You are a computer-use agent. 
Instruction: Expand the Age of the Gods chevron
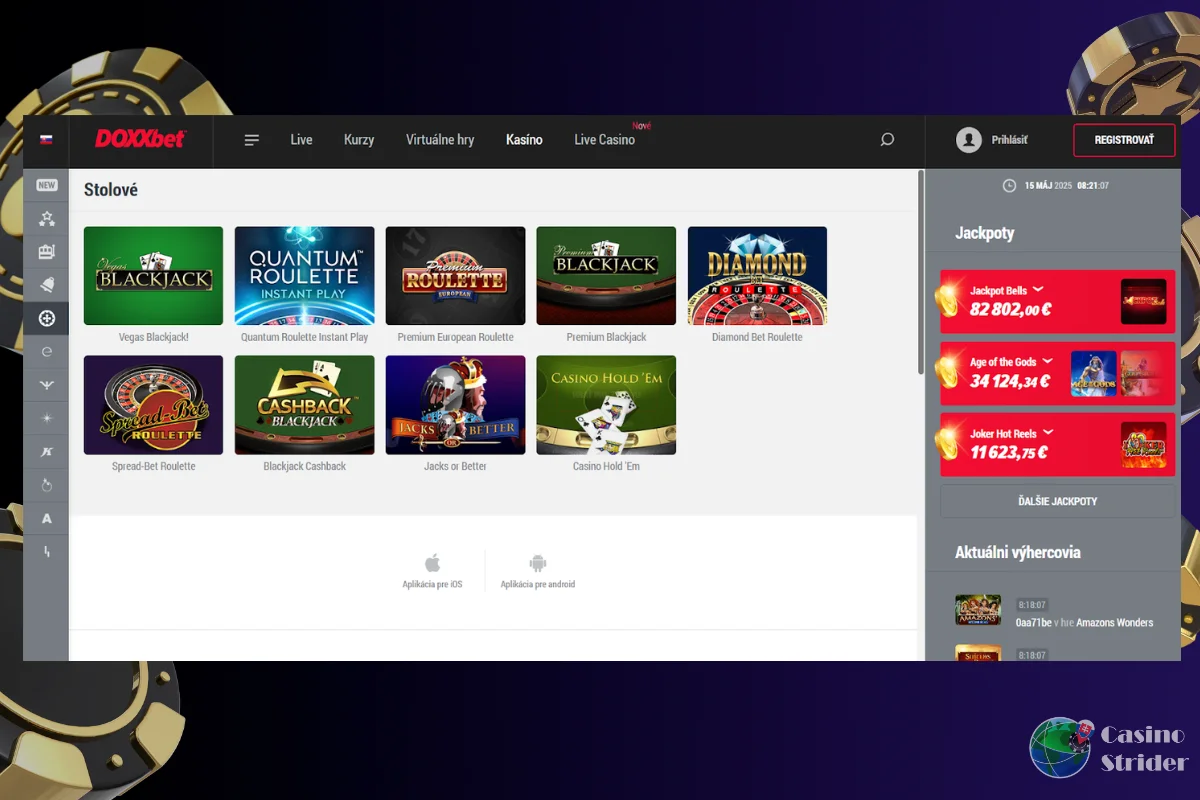pos(1047,361)
